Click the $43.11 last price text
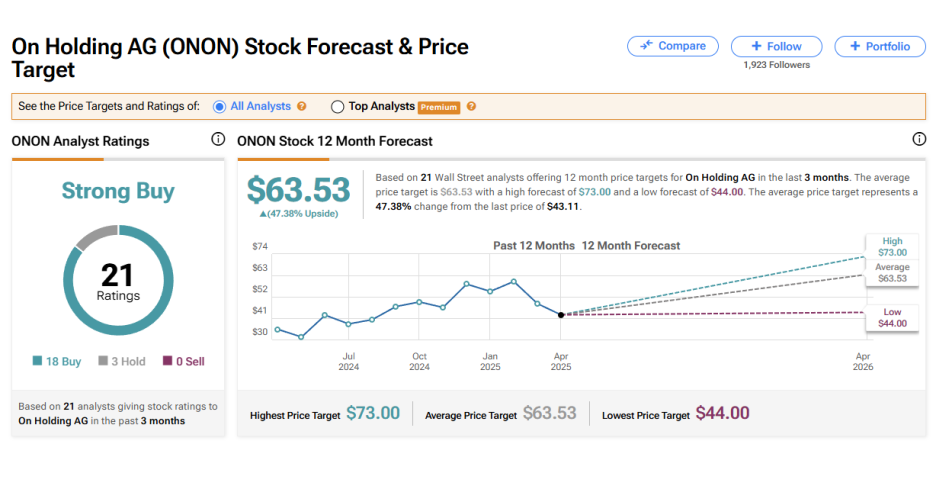 (563, 207)
